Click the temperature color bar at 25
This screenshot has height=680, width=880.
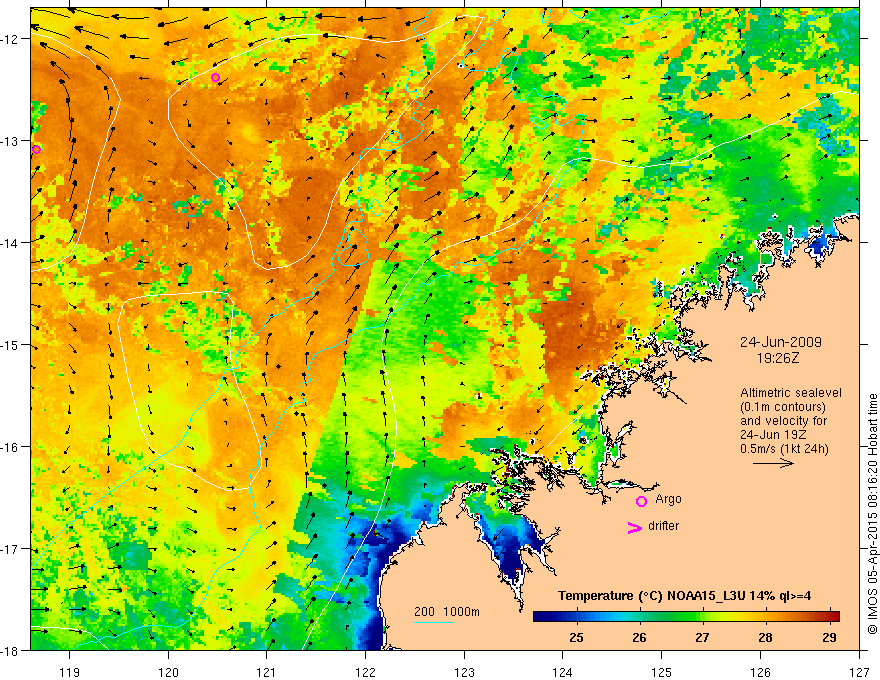pos(576,617)
